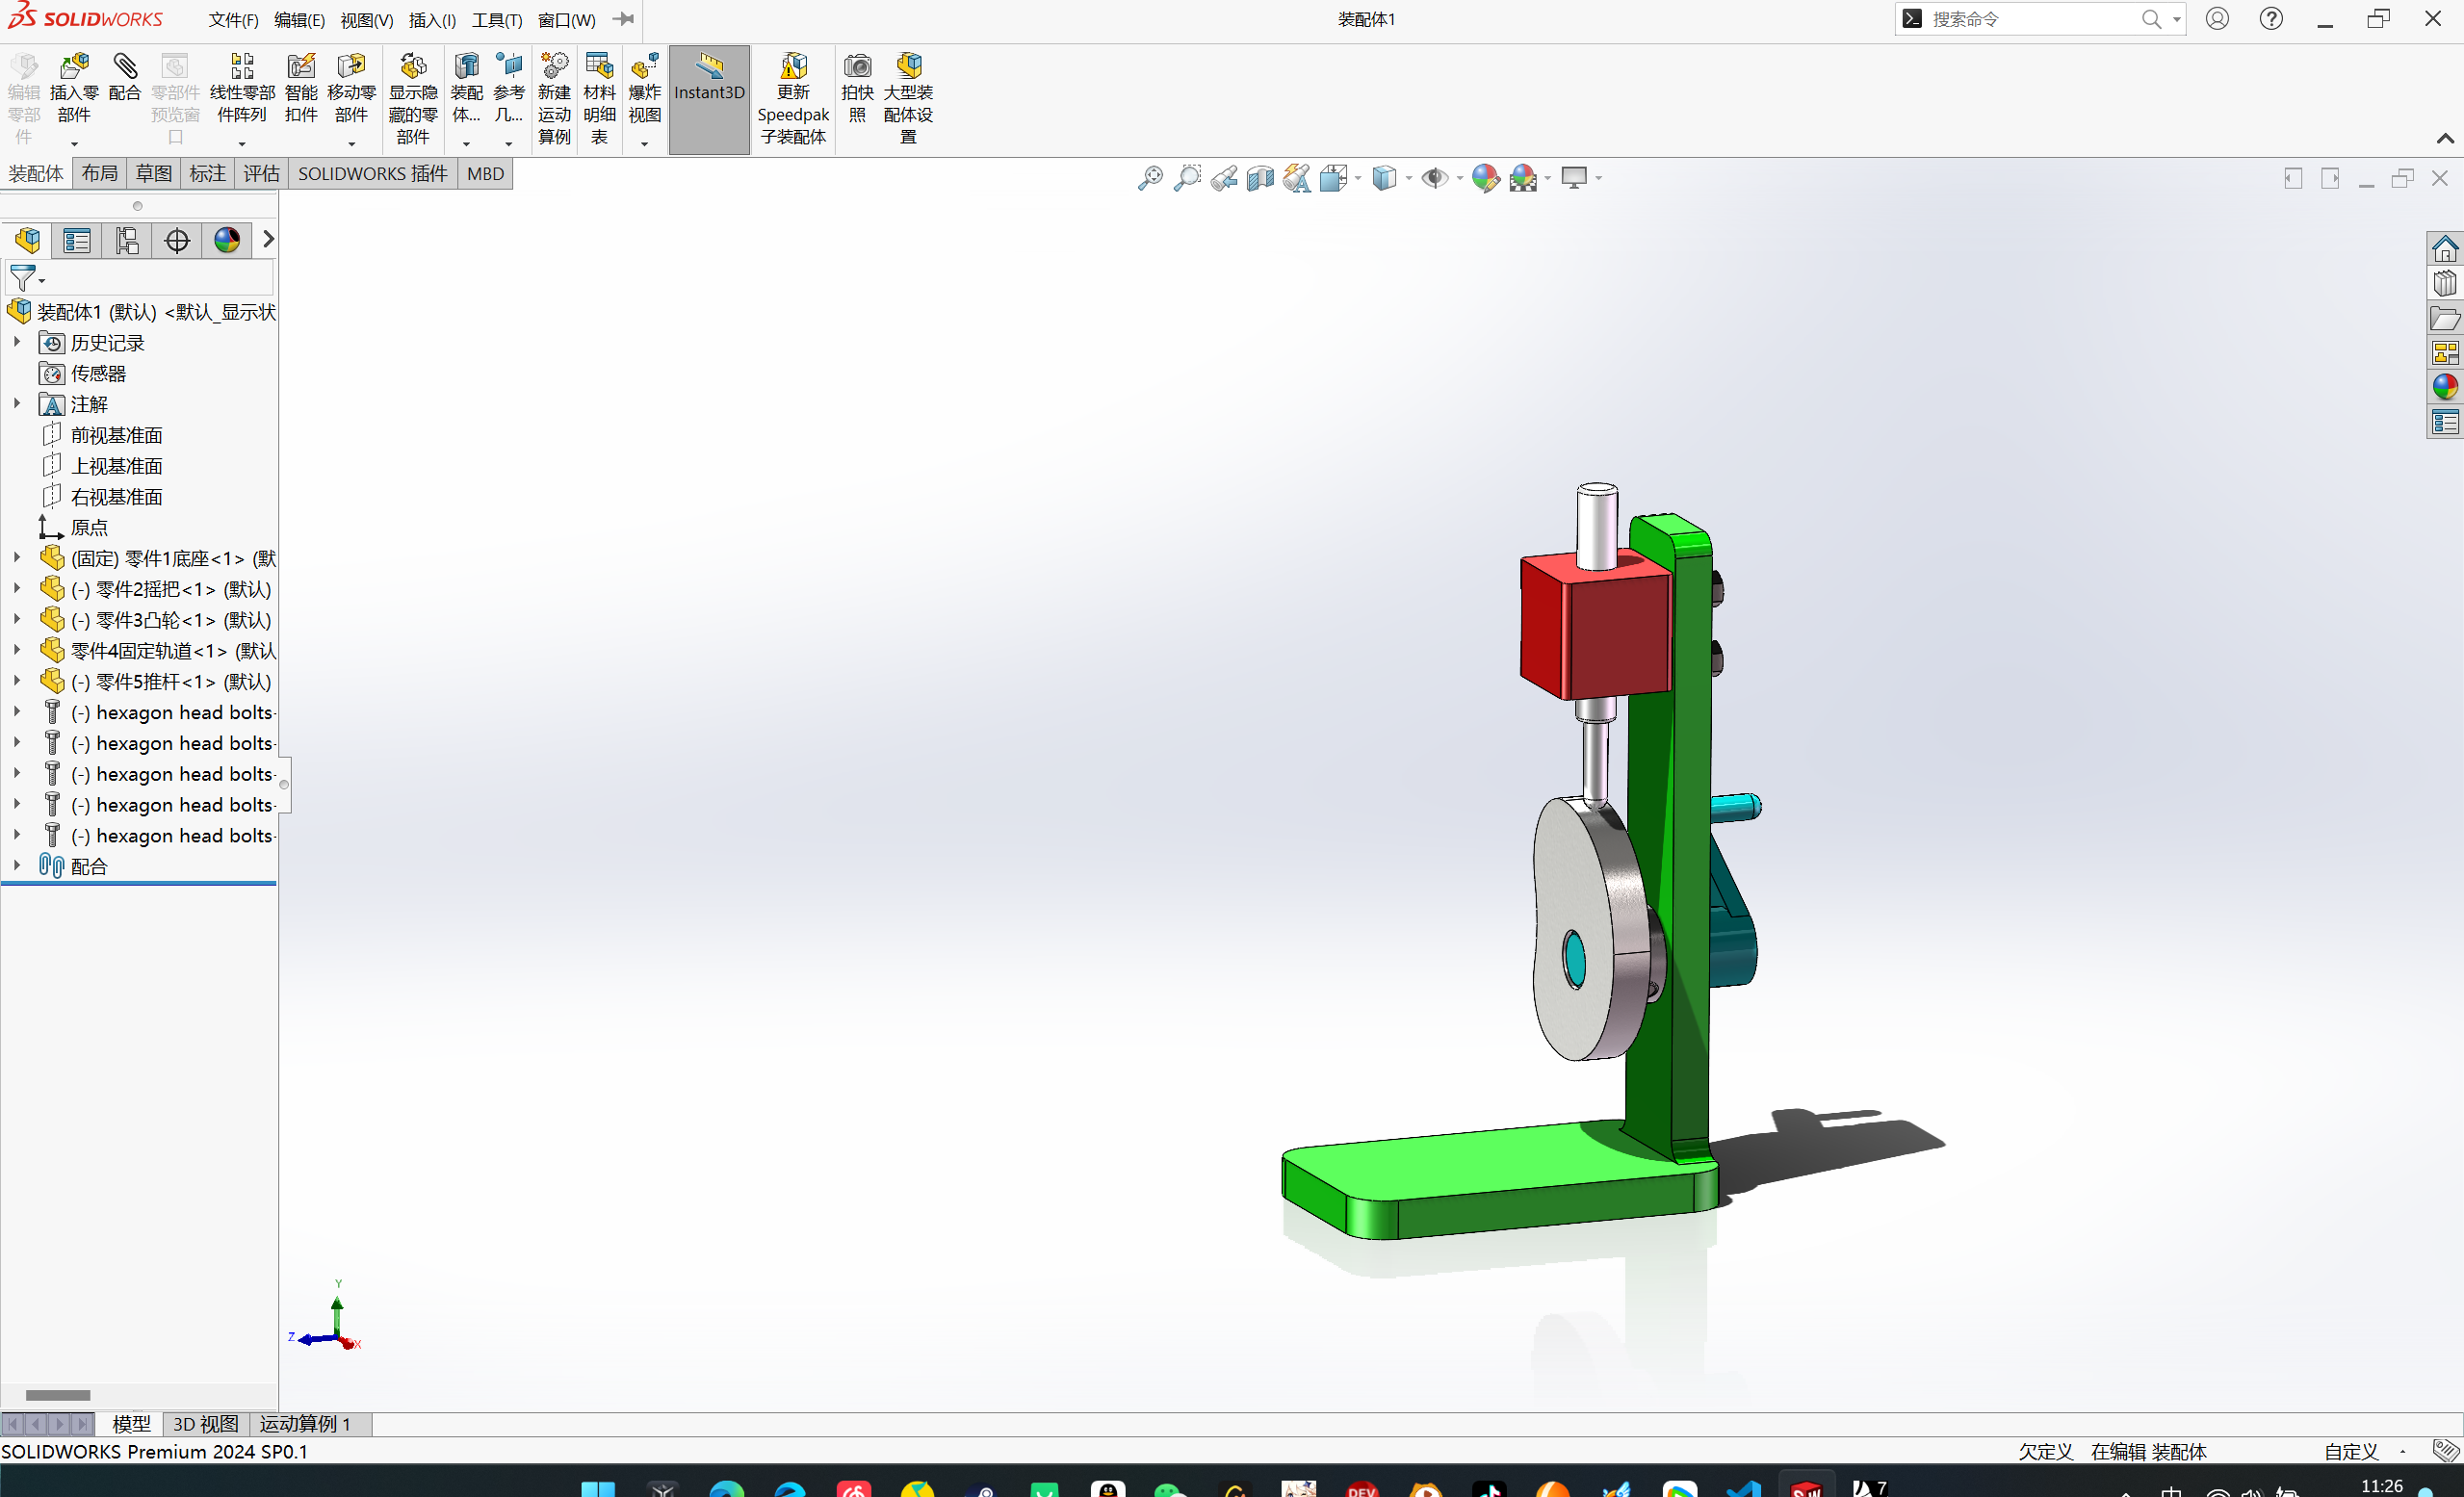Select the 原点 origin in tree
This screenshot has height=1497, width=2464.
tap(89, 527)
